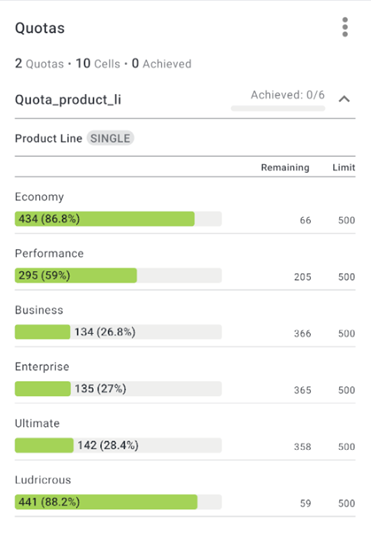
Task: Select the Ludricrous row label
Action: [x=43, y=480]
